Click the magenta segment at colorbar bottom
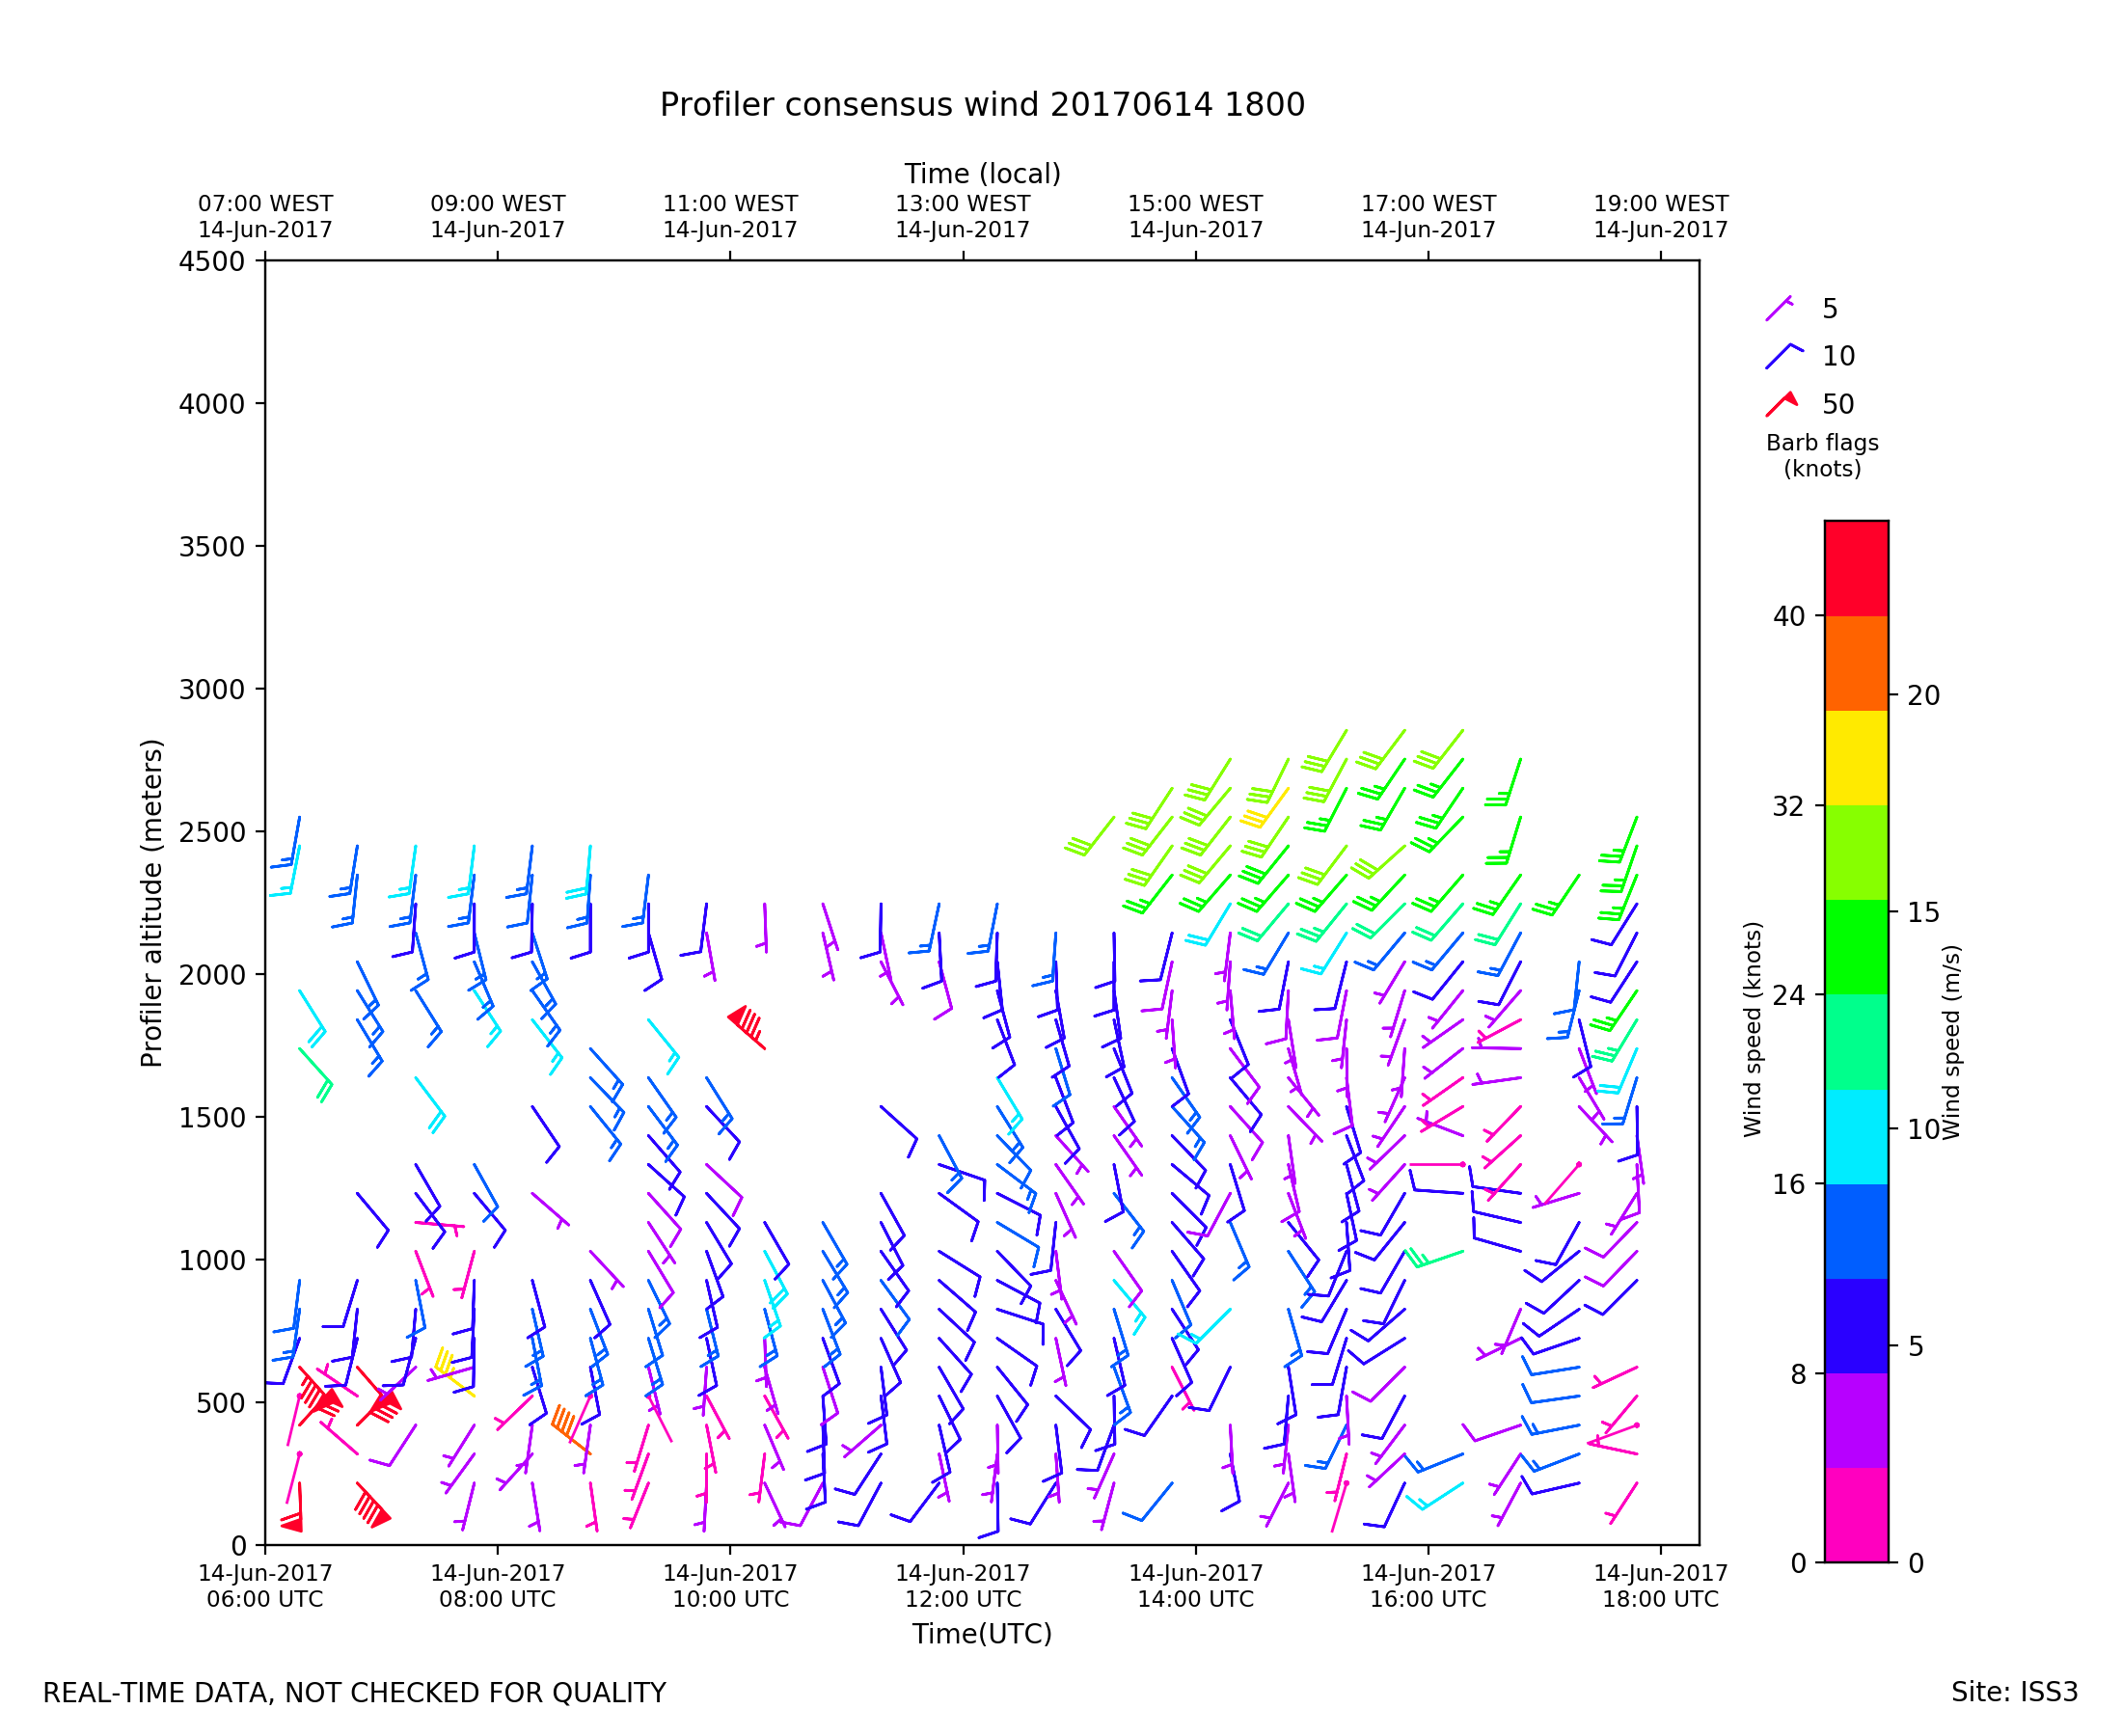 (1856, 1514)
